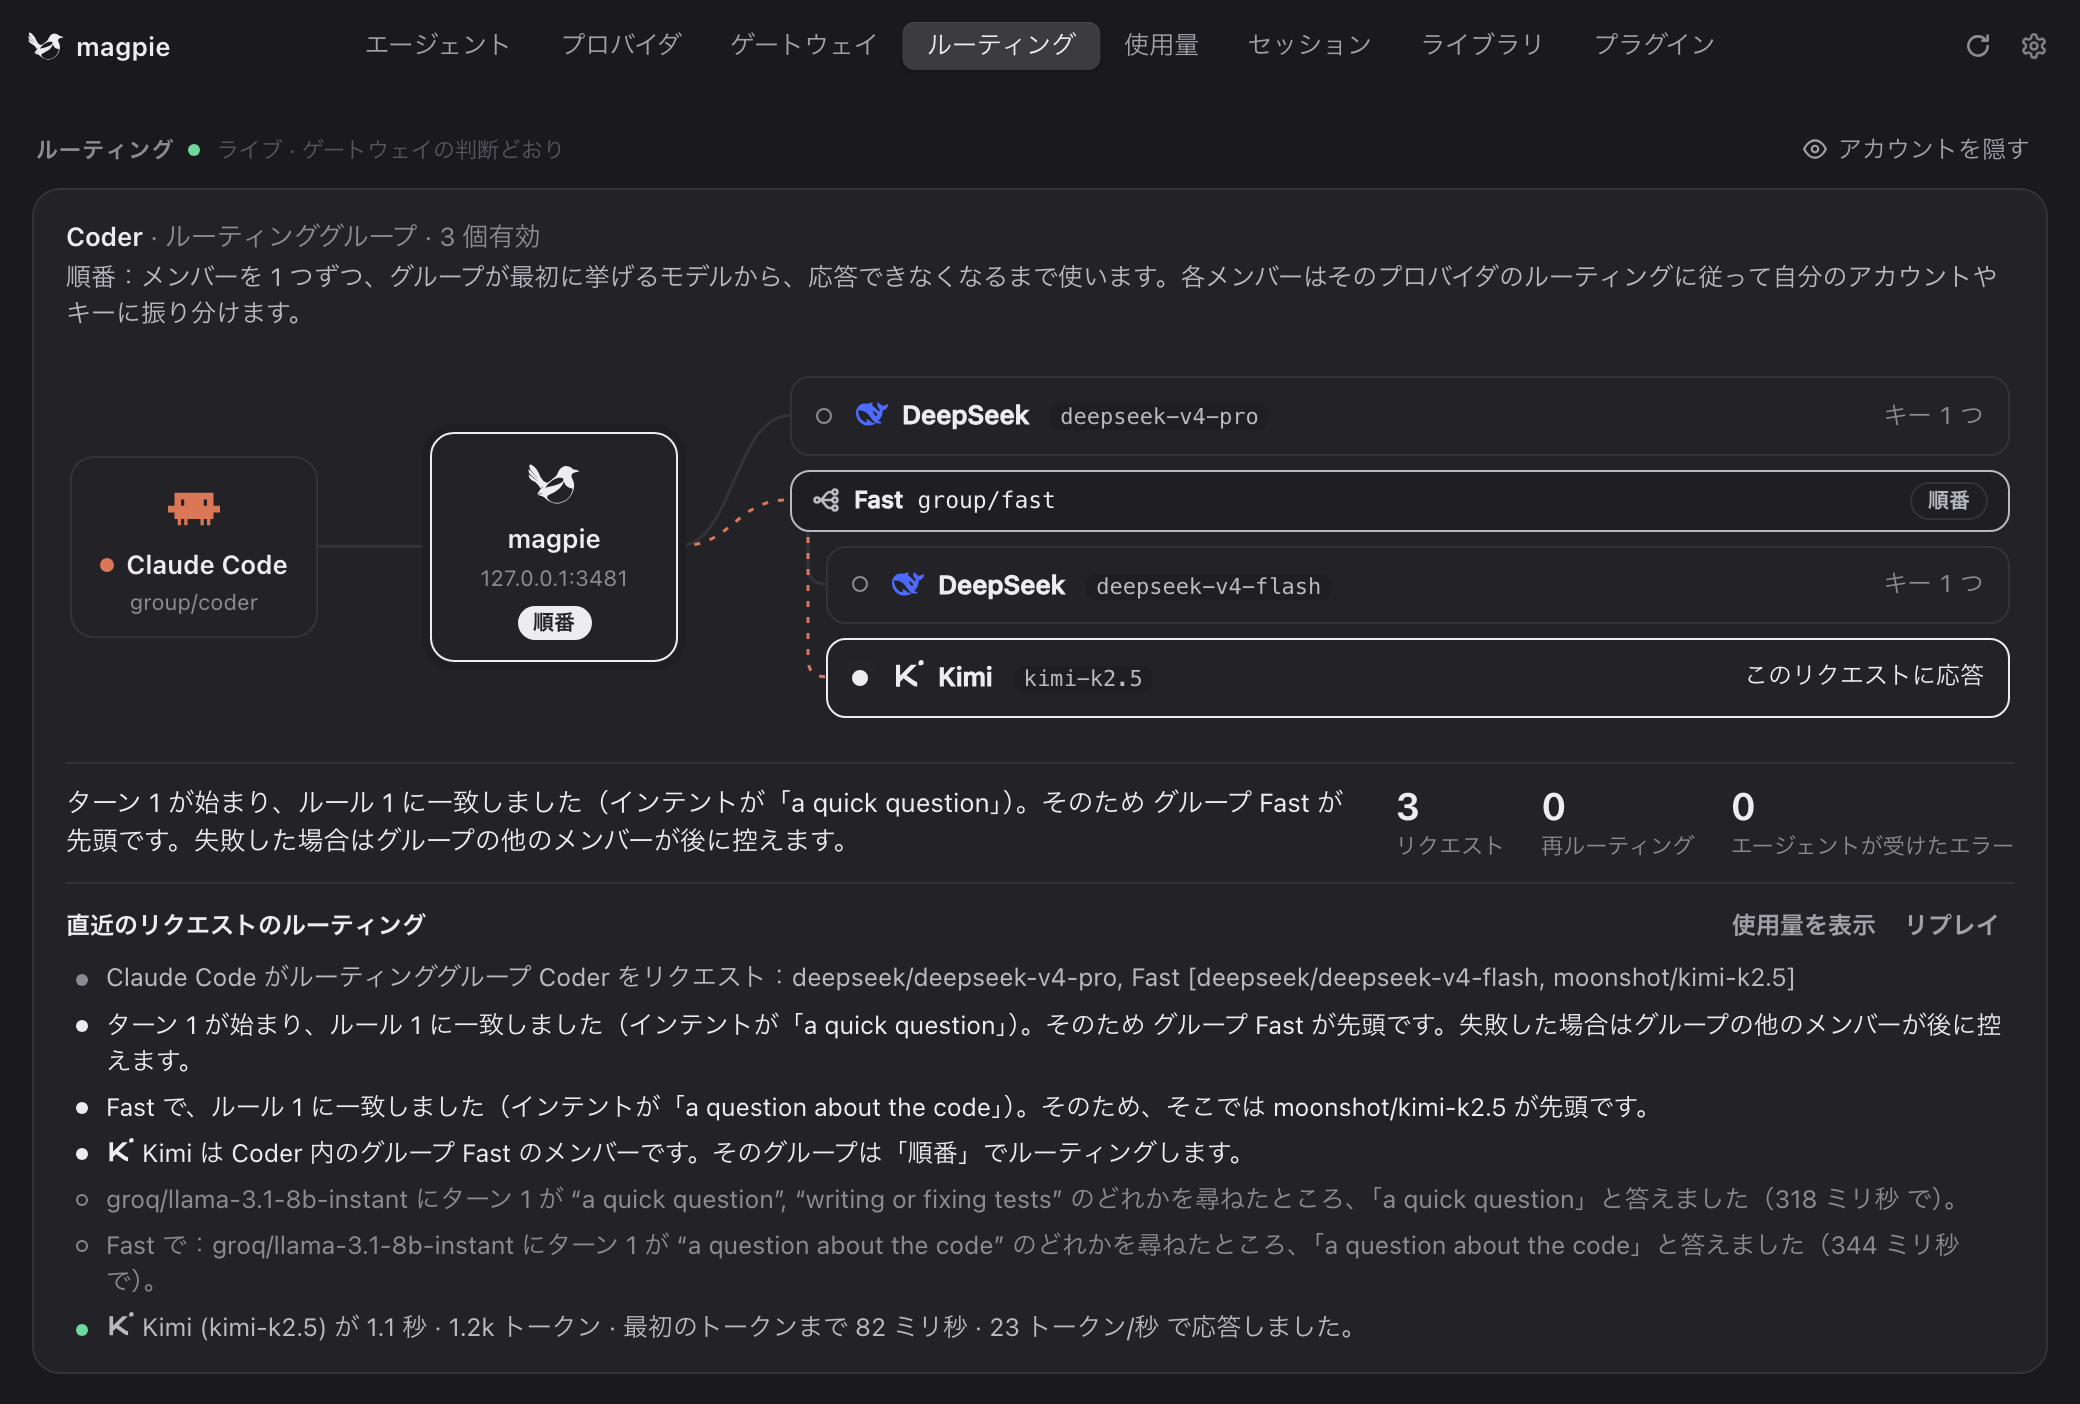Click the リプレイ link
This screenshot has height=1404, width=2080.
pyautogui.click(x=1951, y=925)
